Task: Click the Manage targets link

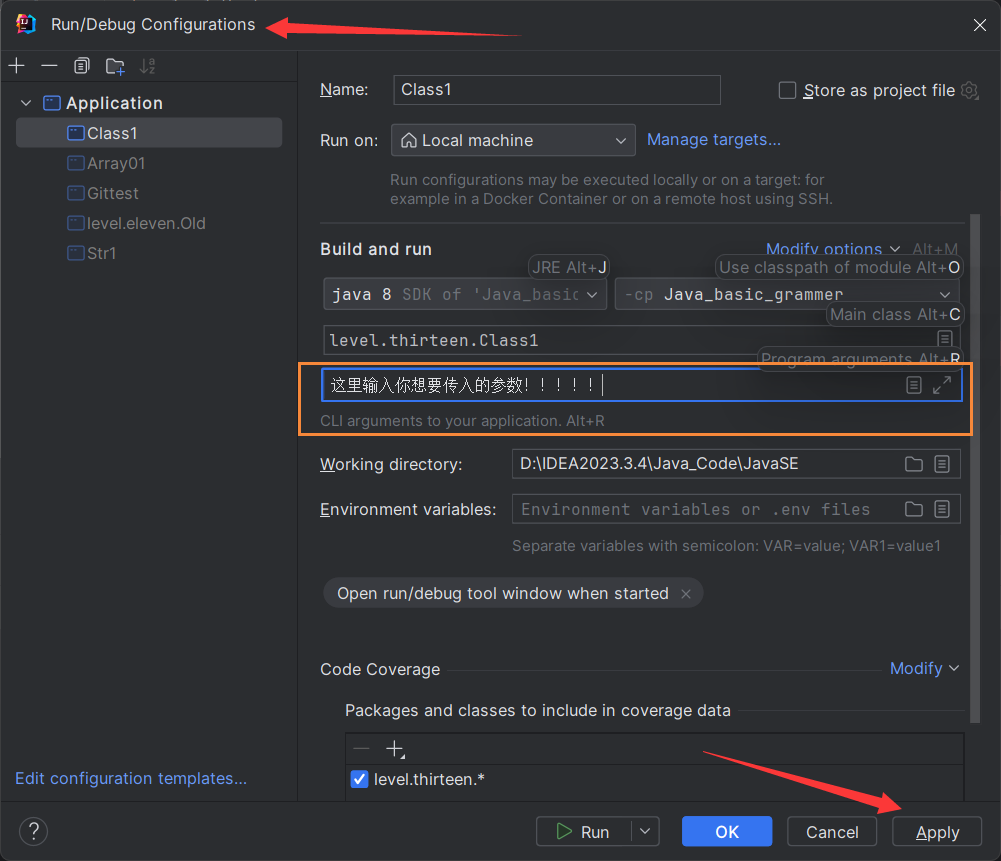Action: (x=714, y=140)
